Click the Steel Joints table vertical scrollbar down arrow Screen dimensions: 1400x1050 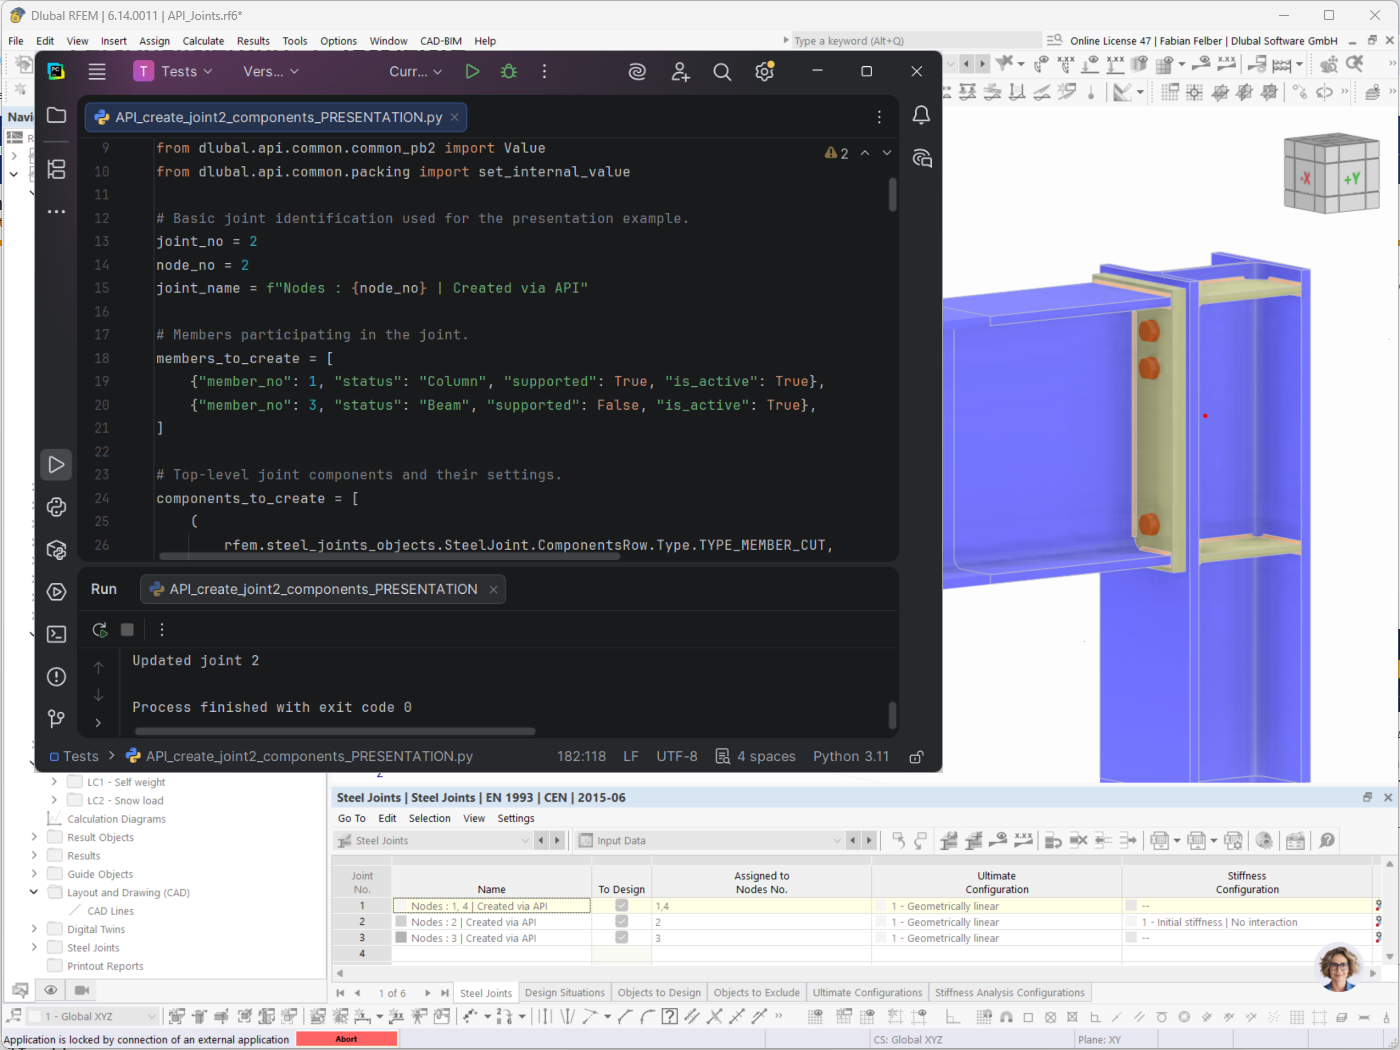click(1388, 957)
